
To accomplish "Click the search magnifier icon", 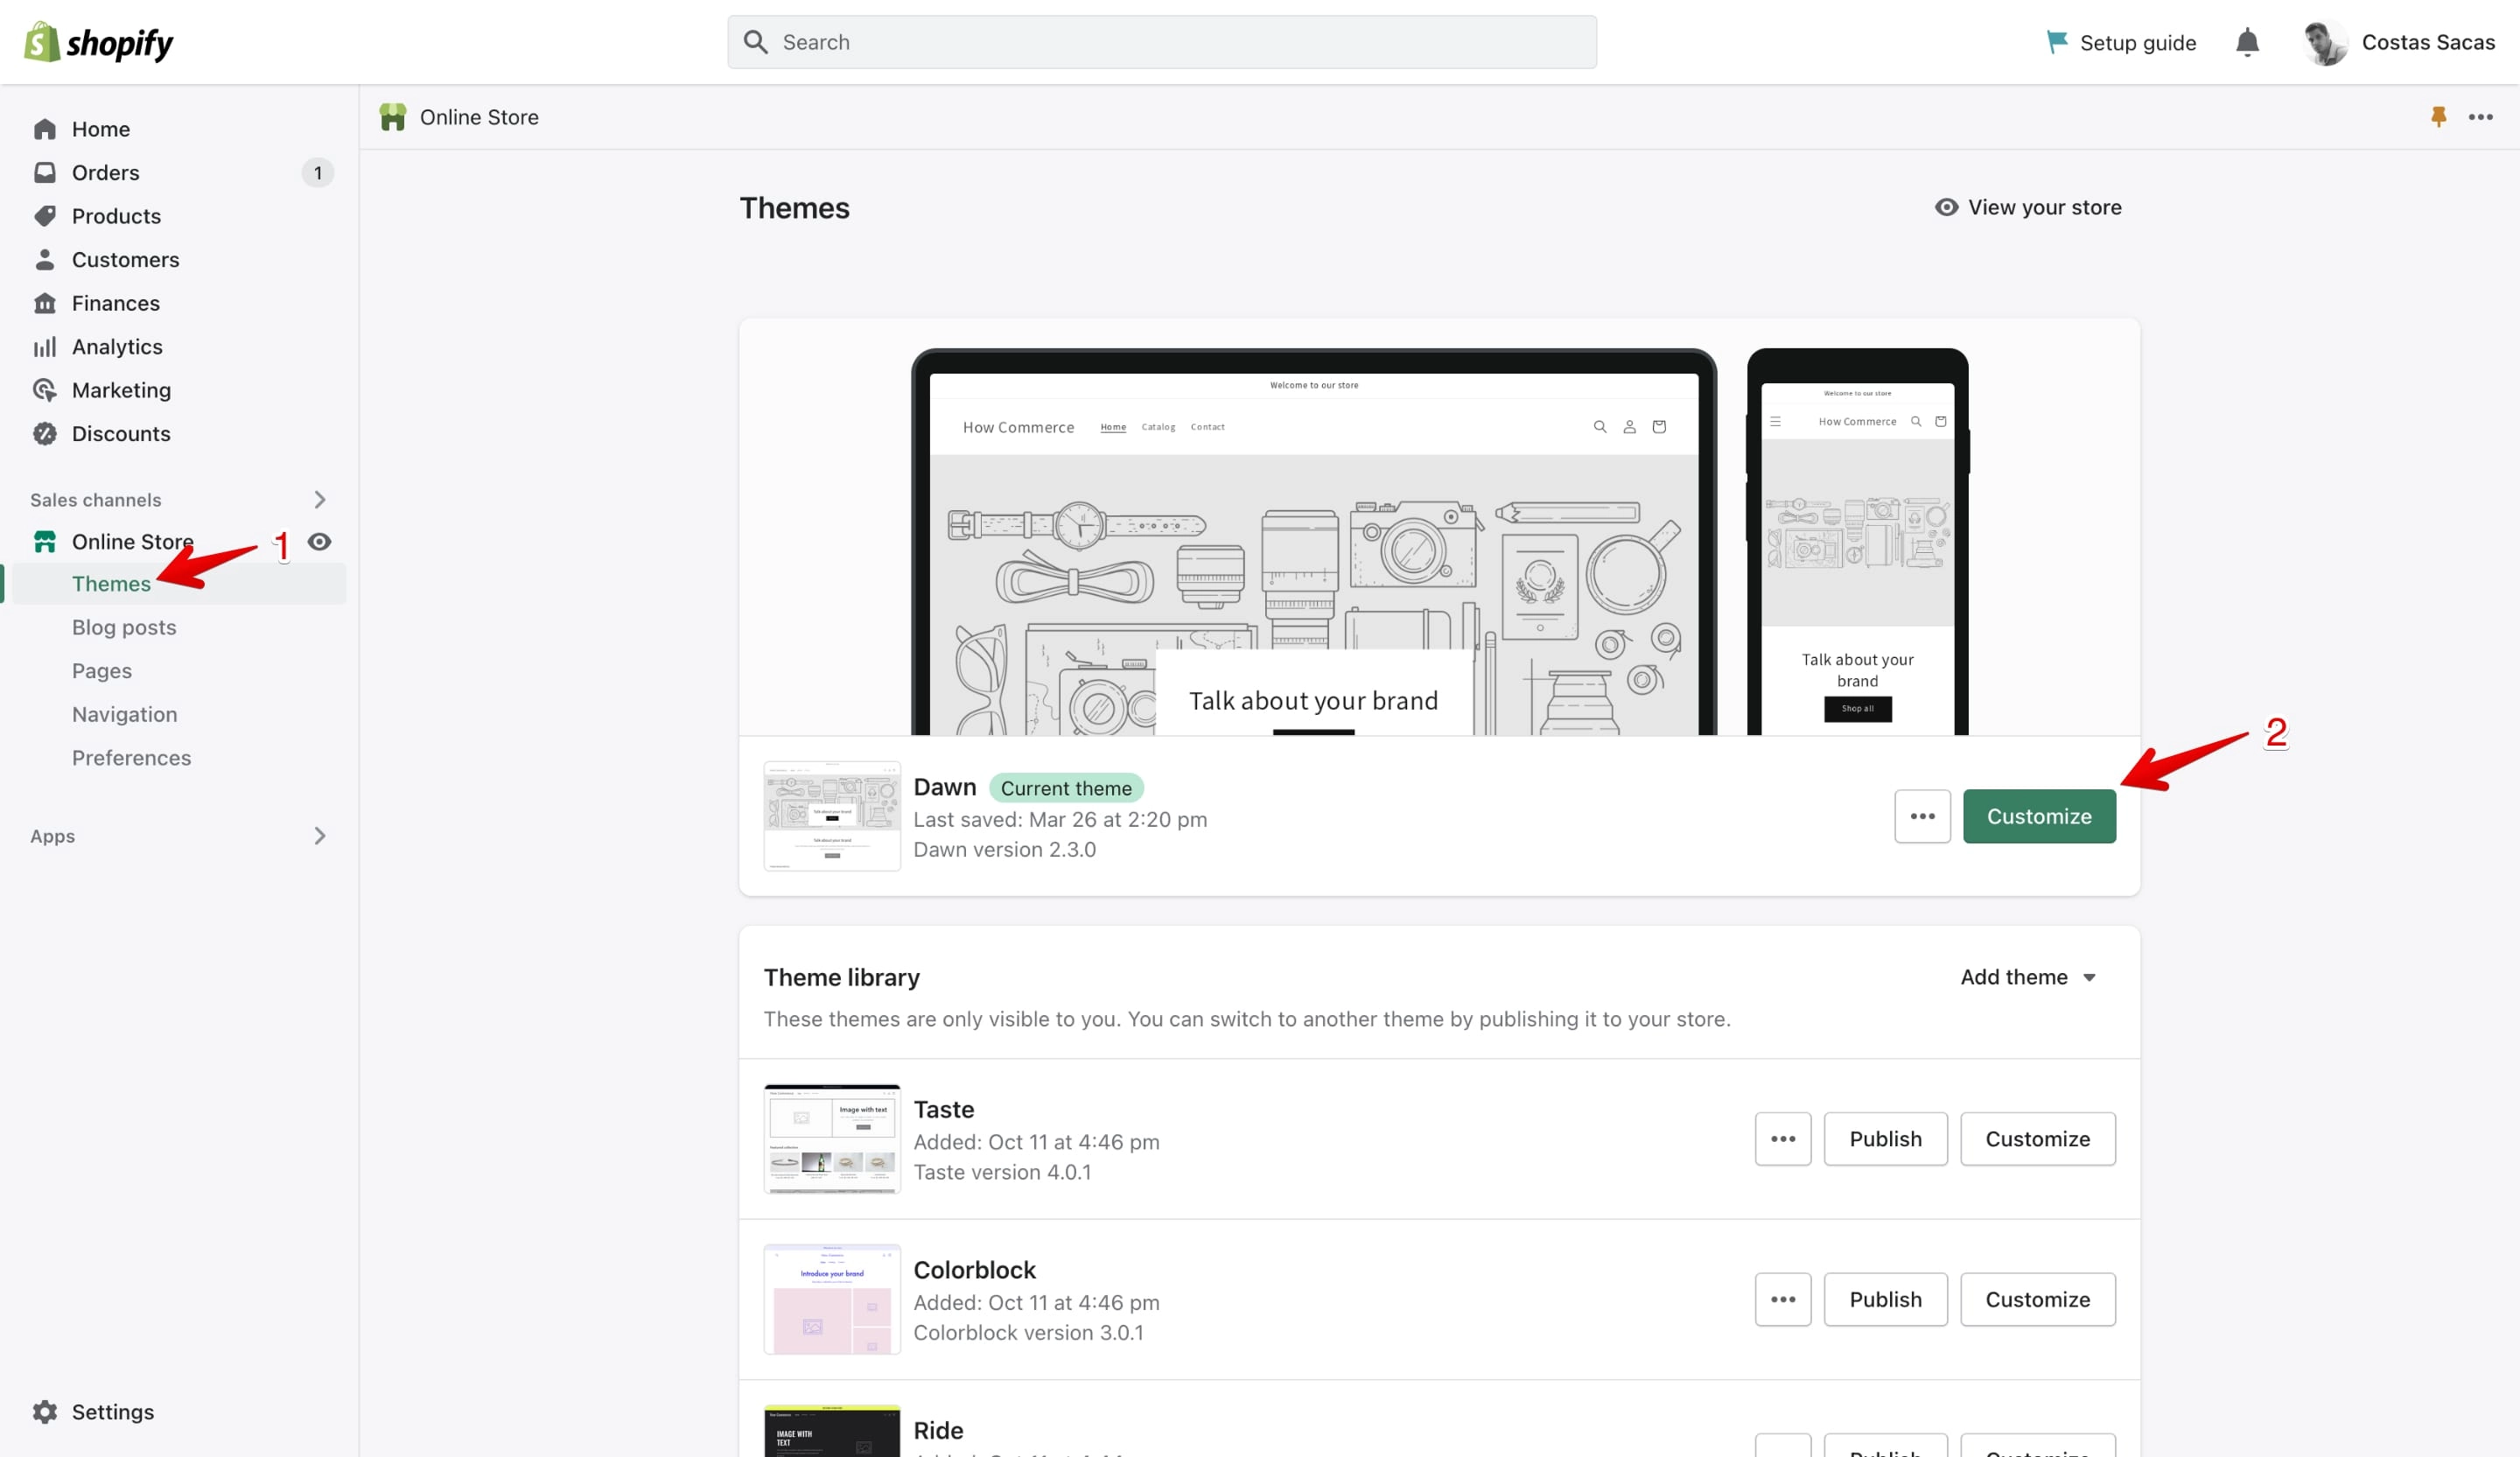I will point(756,42).
